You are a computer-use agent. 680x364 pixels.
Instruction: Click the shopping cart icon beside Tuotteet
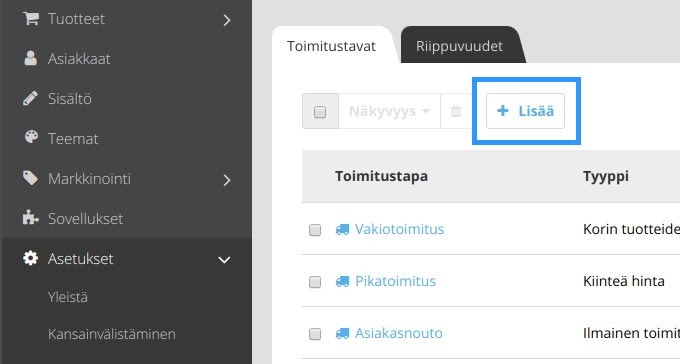pyautogui.click(x=31, y=19)
